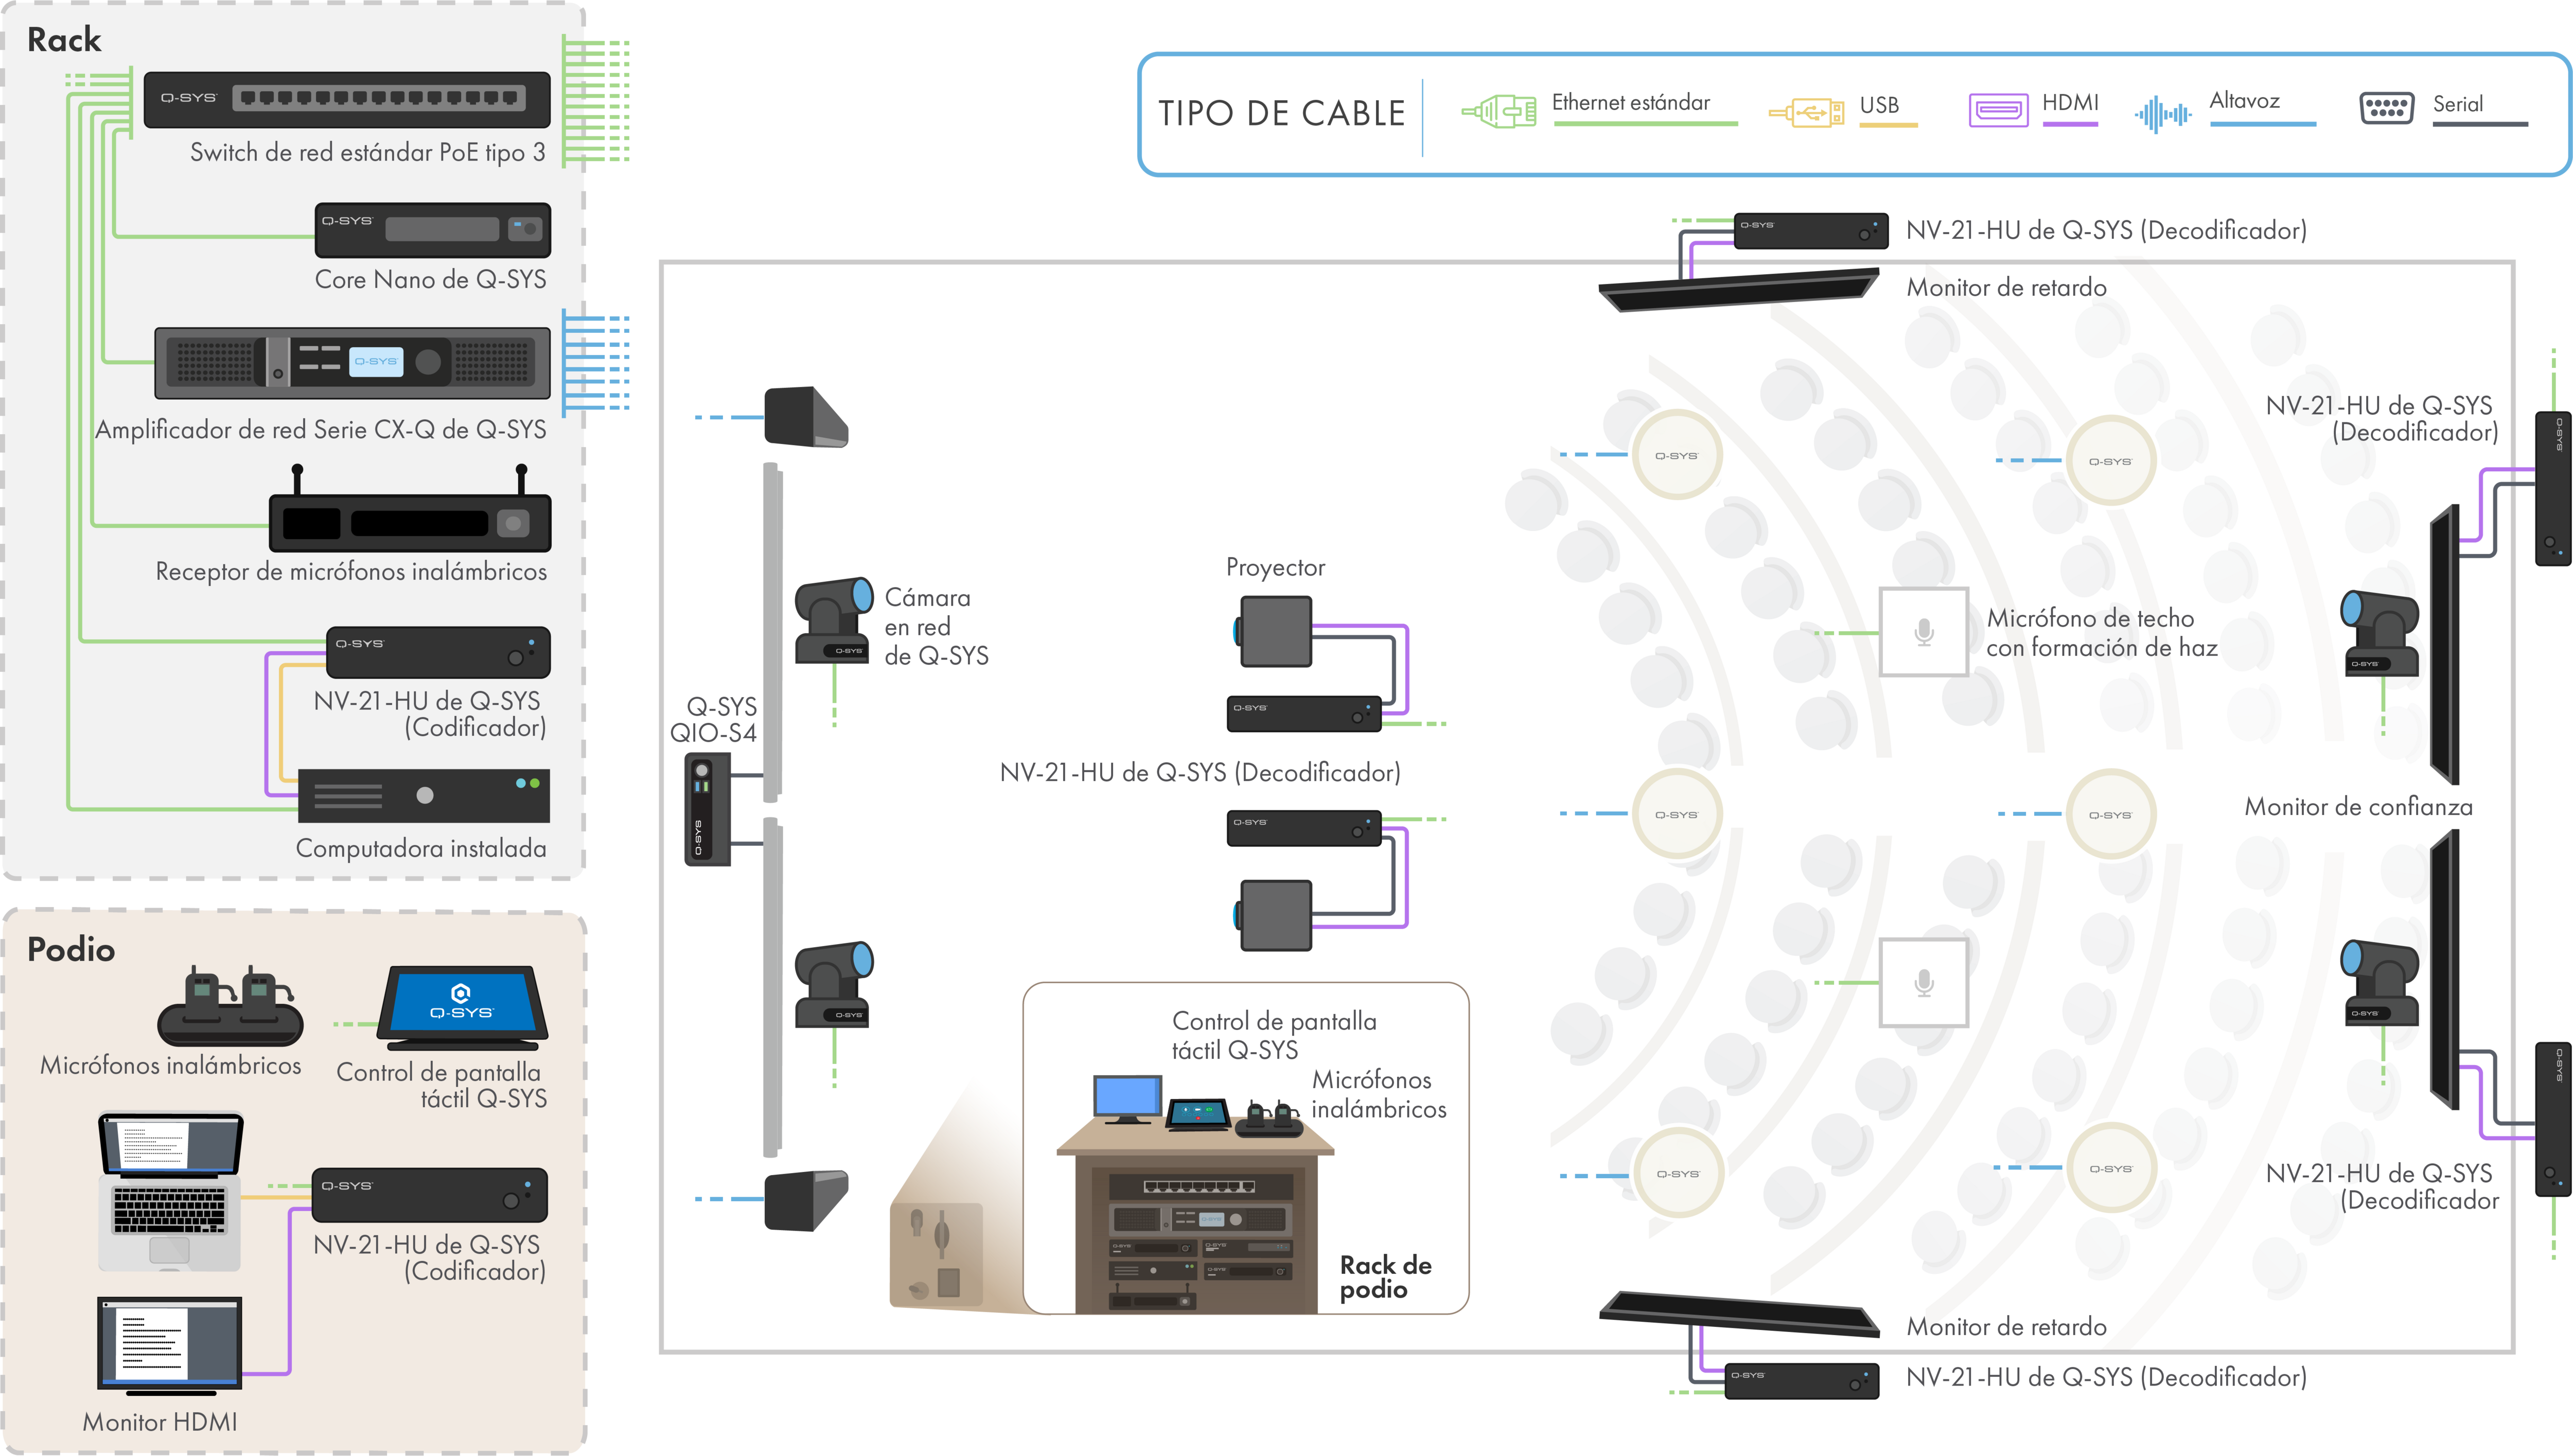
Task: Click the Altavoz waveform icon in legend
Action: tap(2162, 114)
